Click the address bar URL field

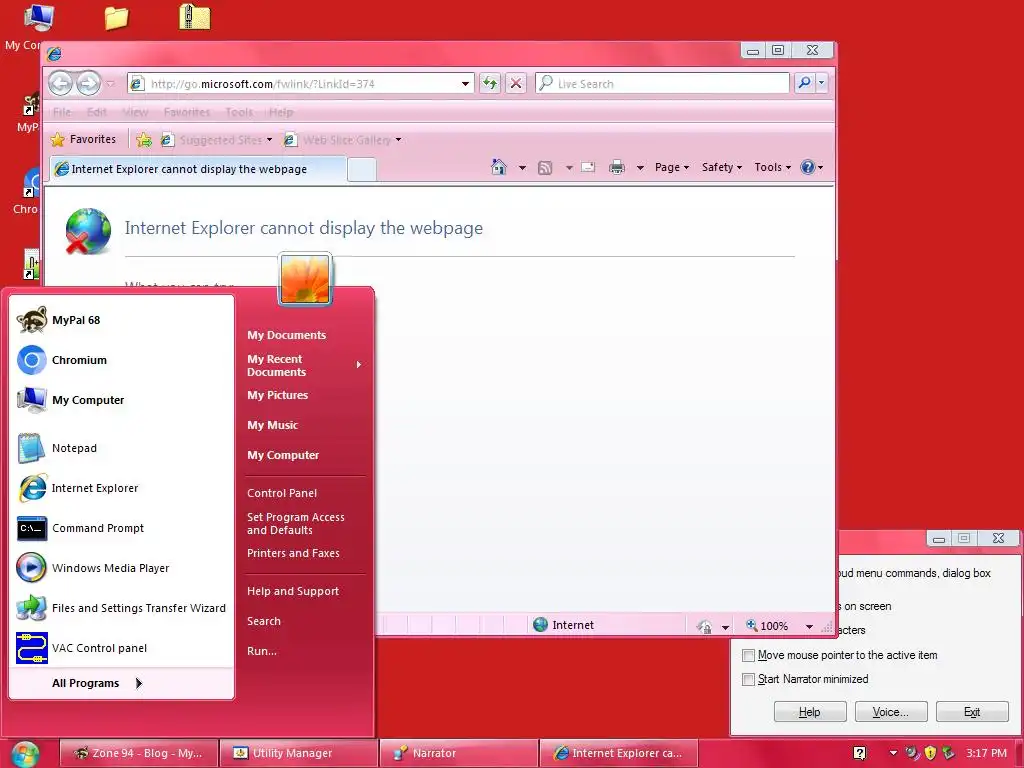(302, 84)
